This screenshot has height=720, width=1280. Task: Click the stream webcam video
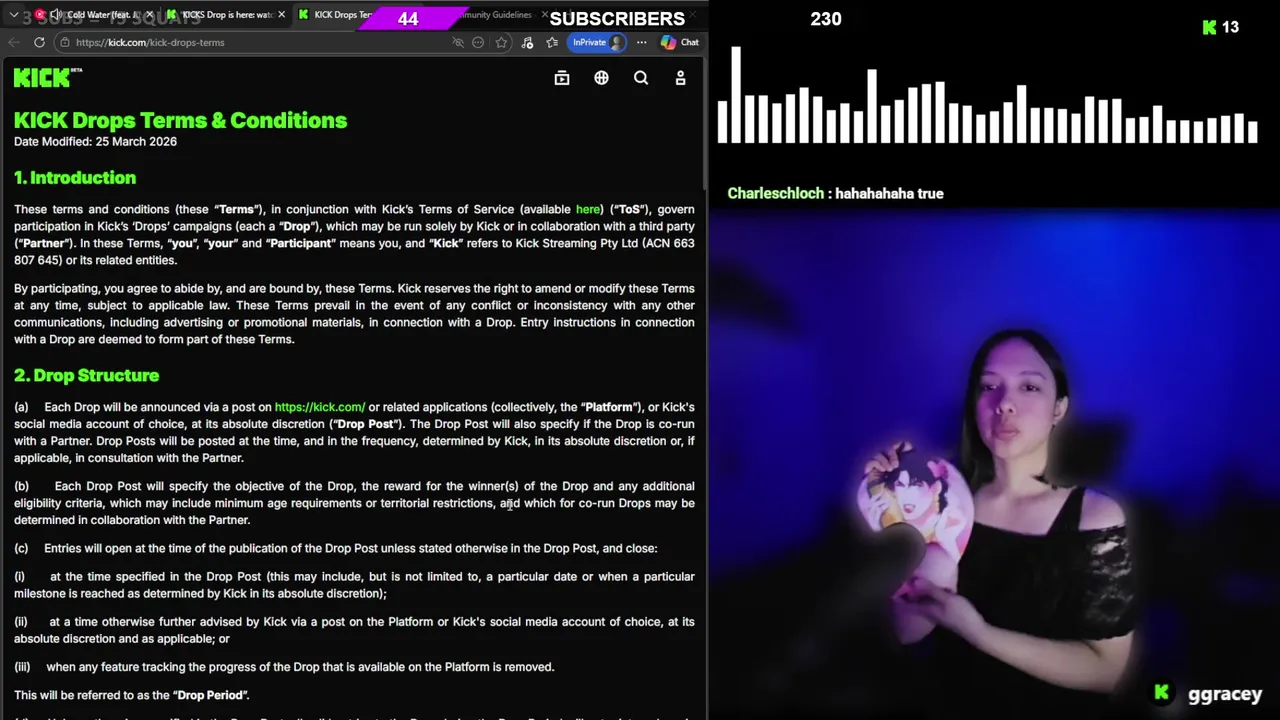[995, 465]
